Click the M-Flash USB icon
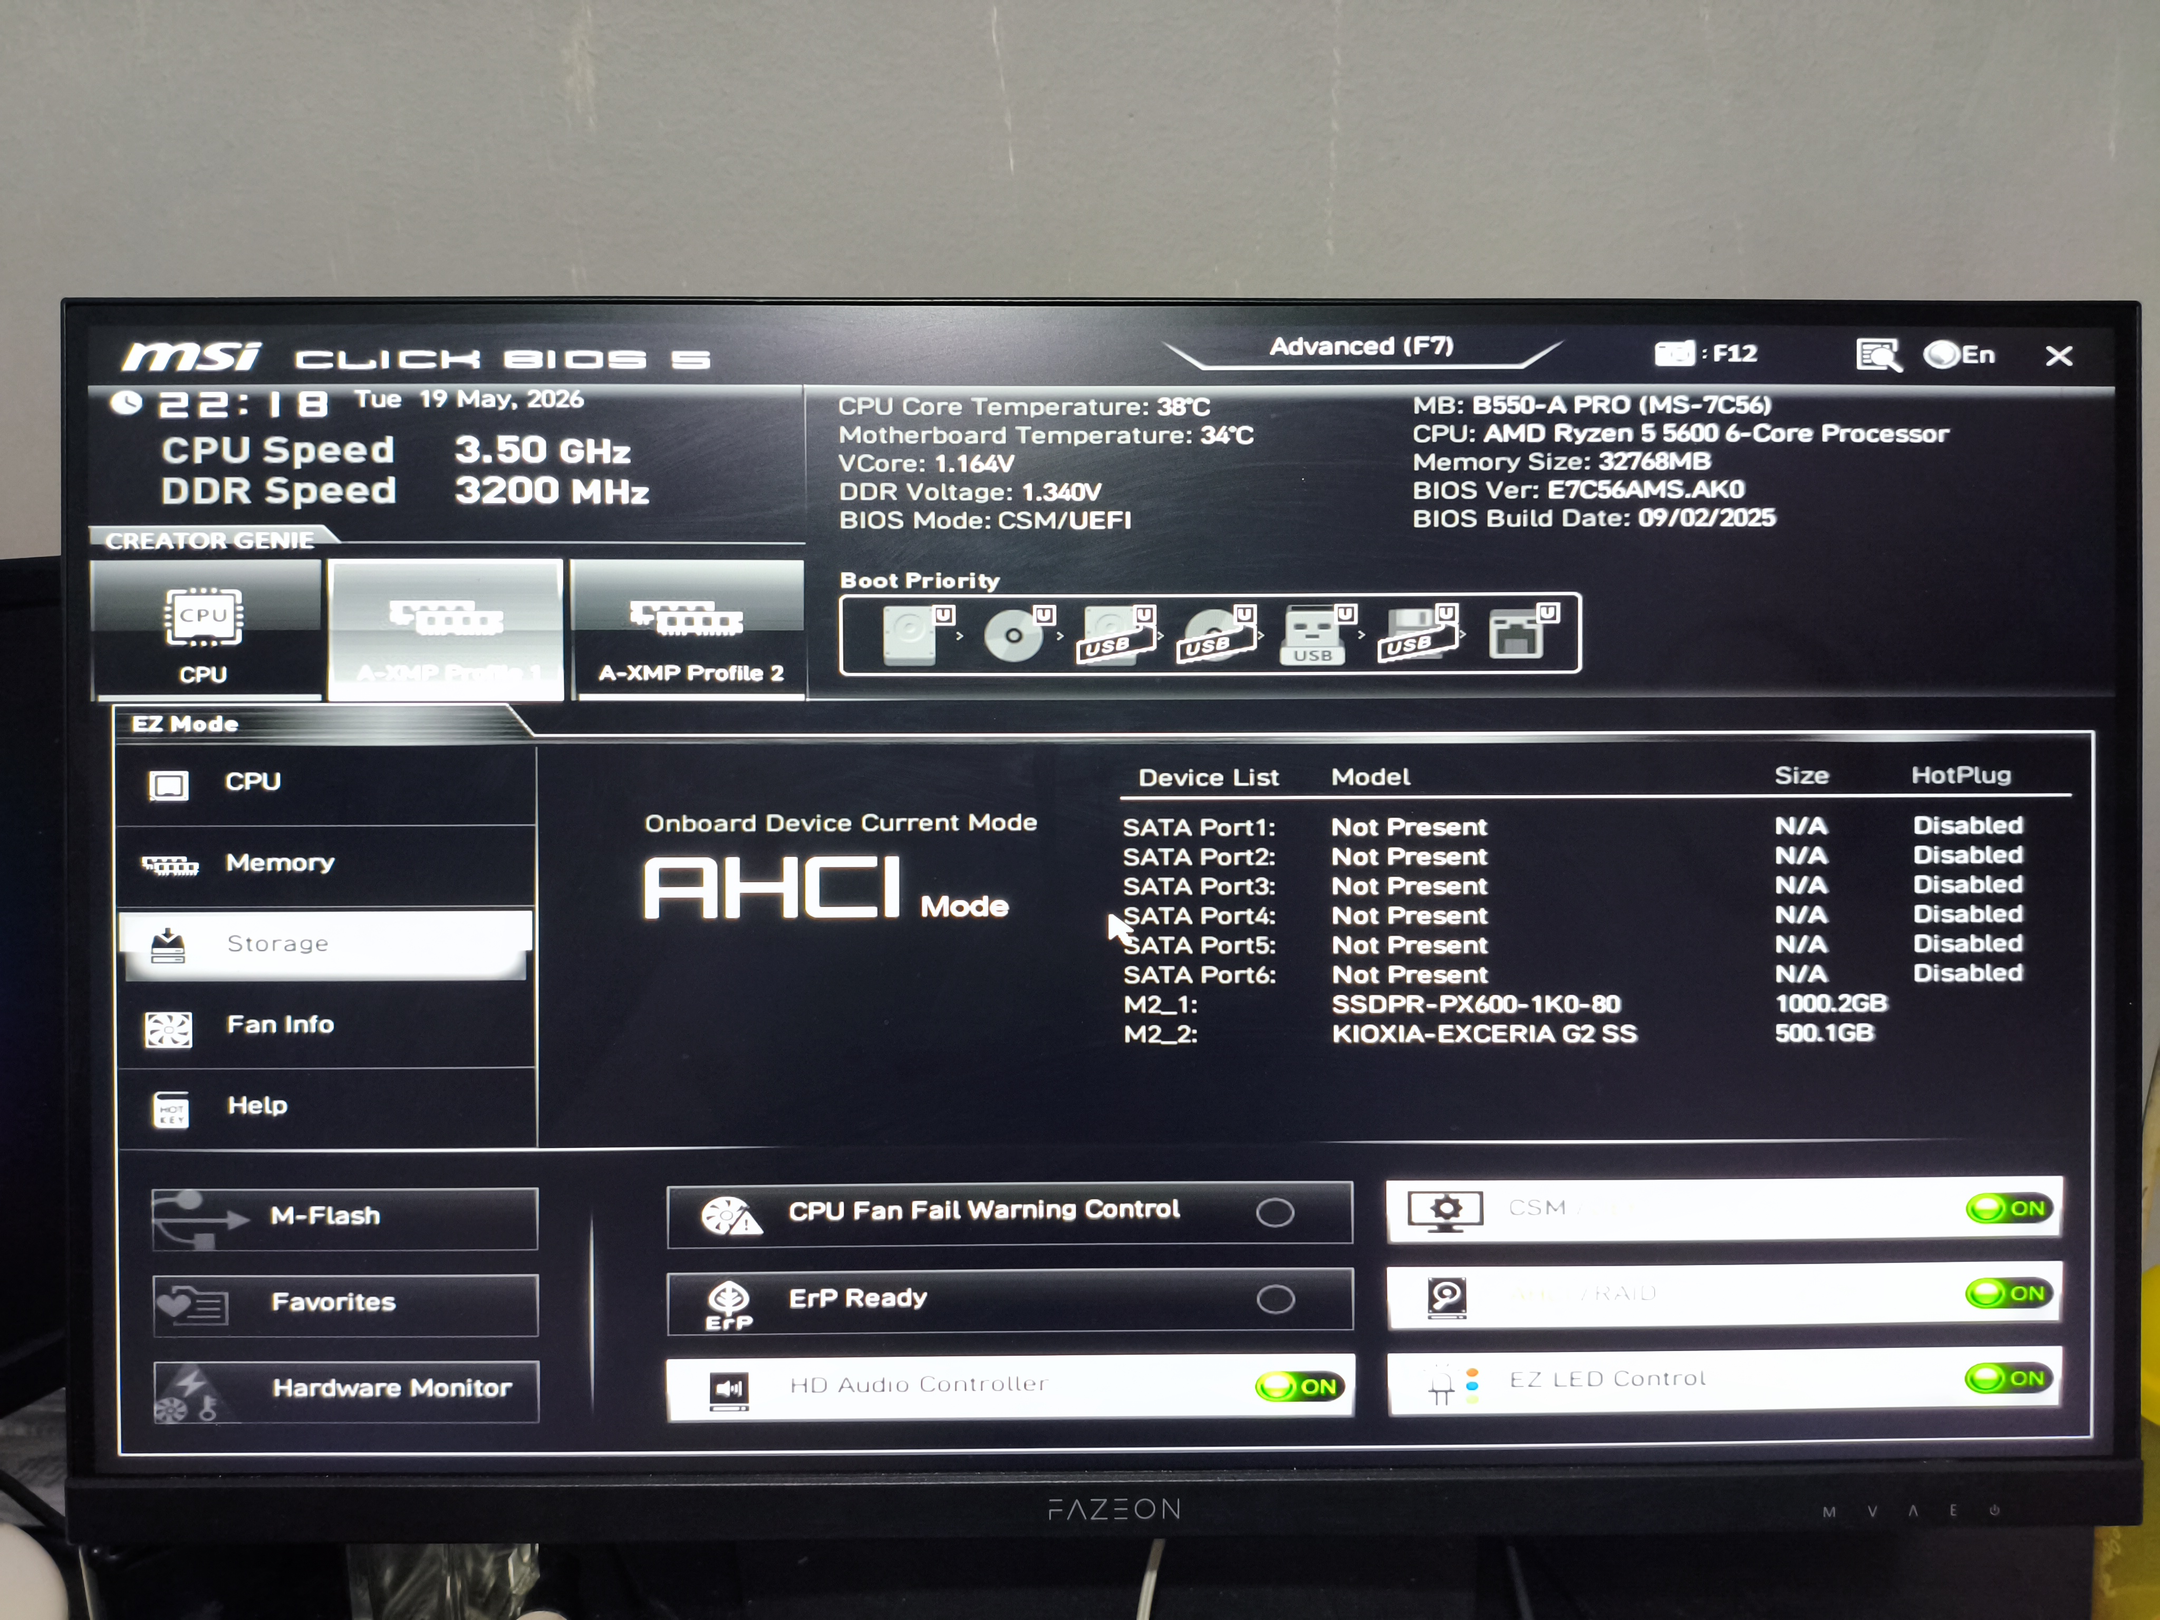Image resolution: width=2160 pixels, height=1620 pixels. [x=199, y=1219]
